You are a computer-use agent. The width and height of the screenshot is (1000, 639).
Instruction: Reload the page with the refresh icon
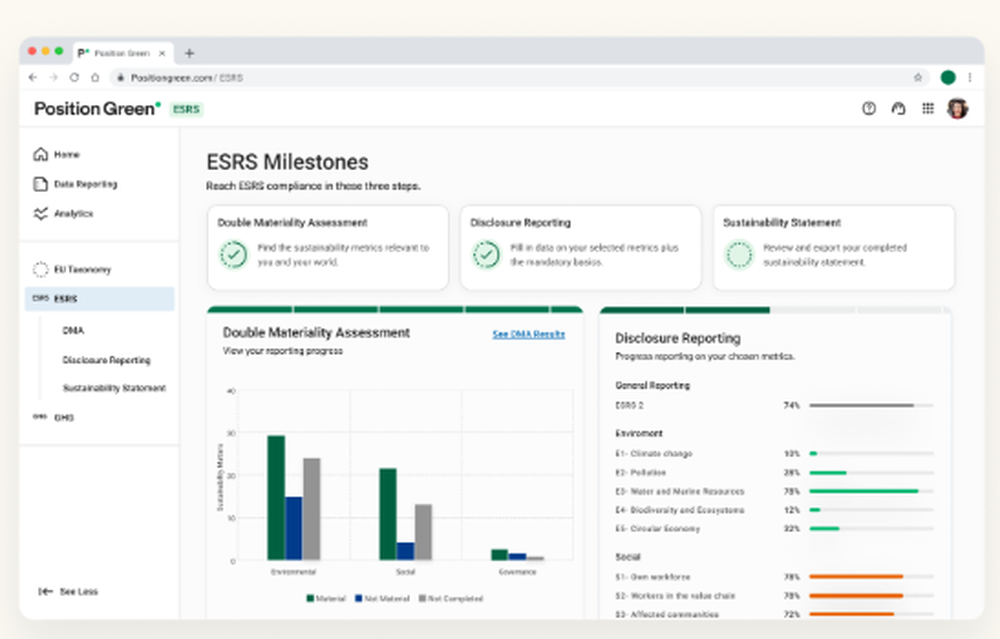point(75,78)
